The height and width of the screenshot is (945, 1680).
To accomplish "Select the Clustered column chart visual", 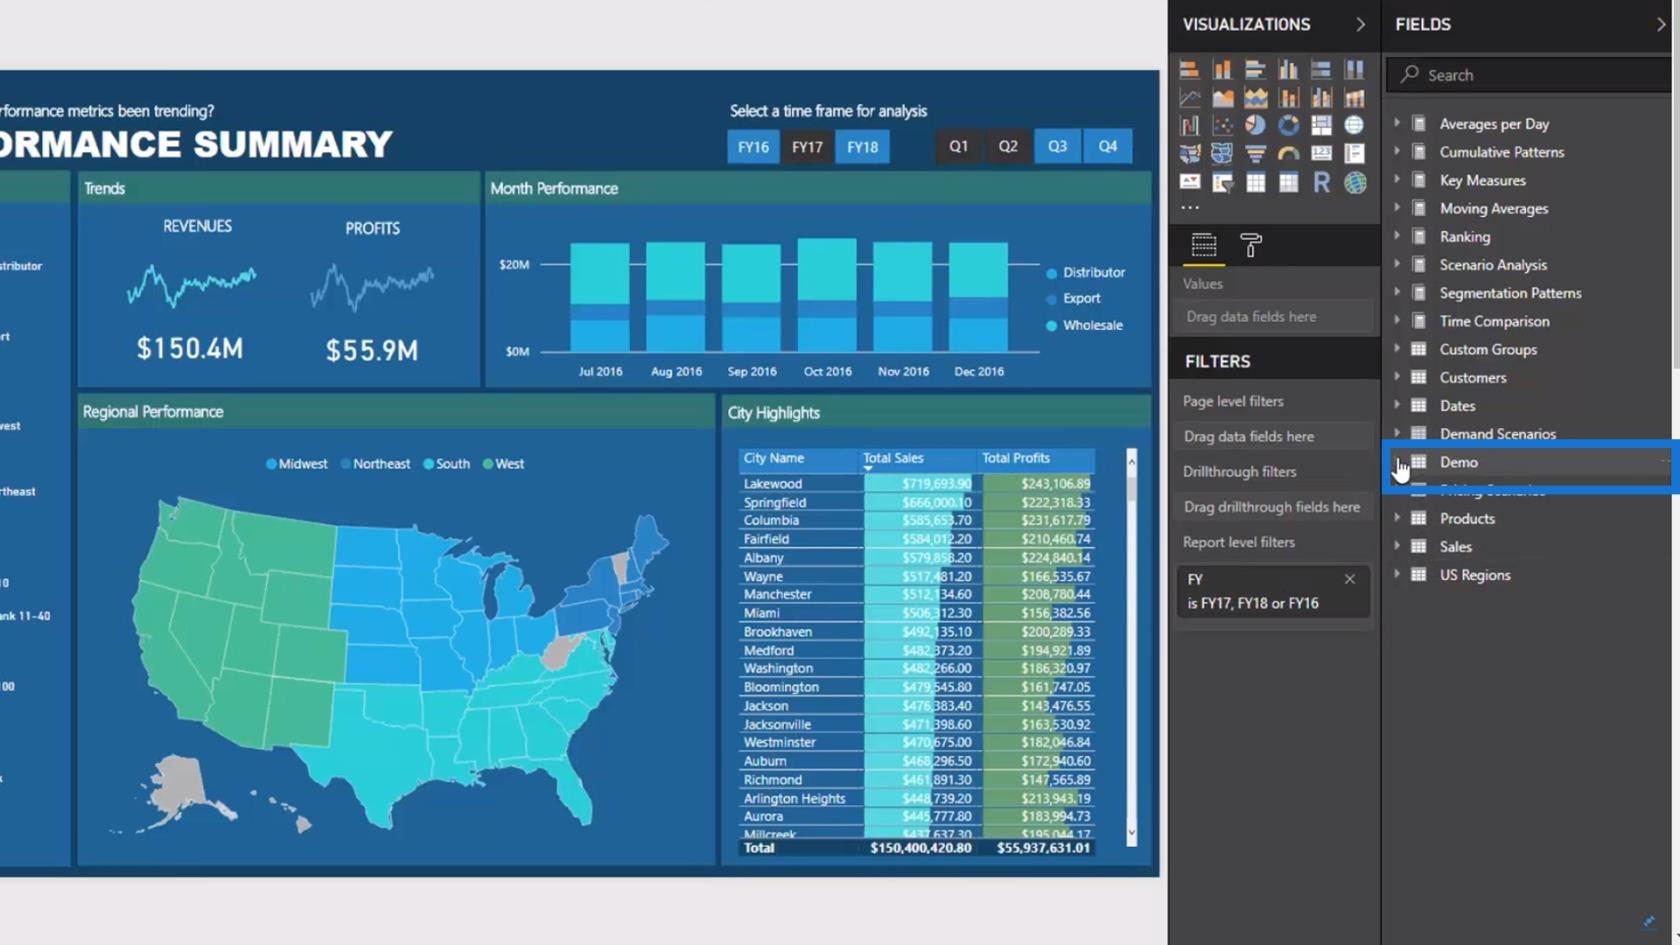I will 1288,69.
